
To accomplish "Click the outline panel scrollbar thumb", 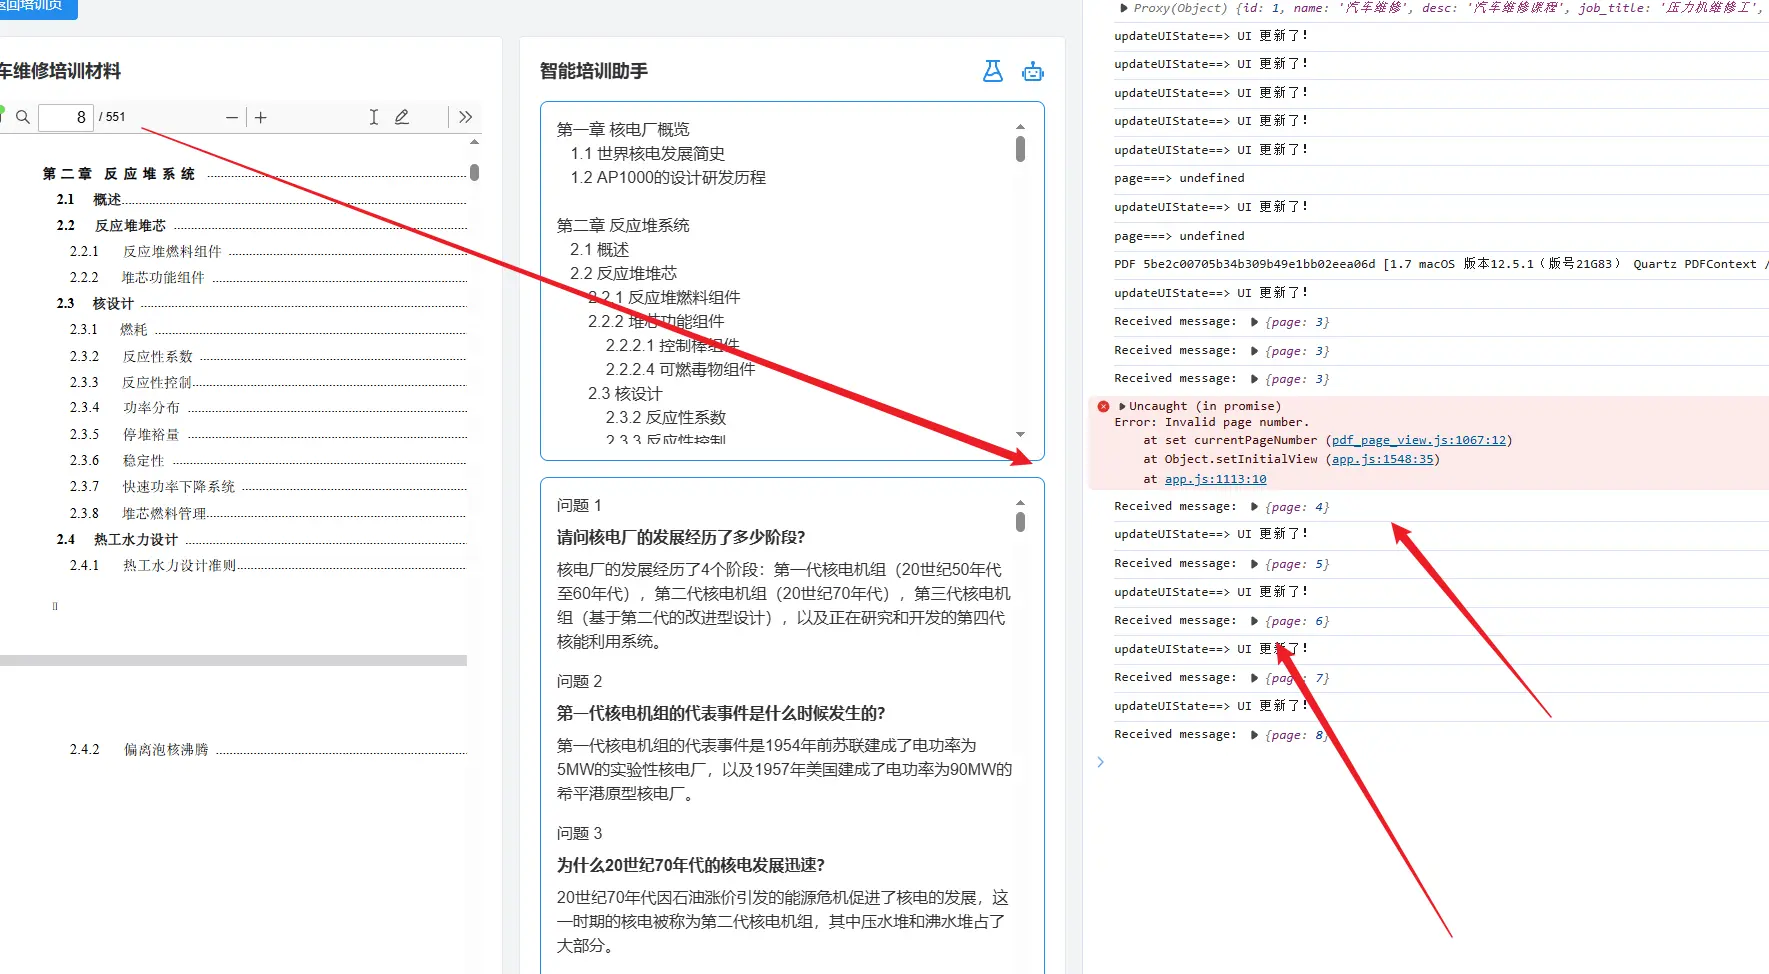I will 1020,149.
